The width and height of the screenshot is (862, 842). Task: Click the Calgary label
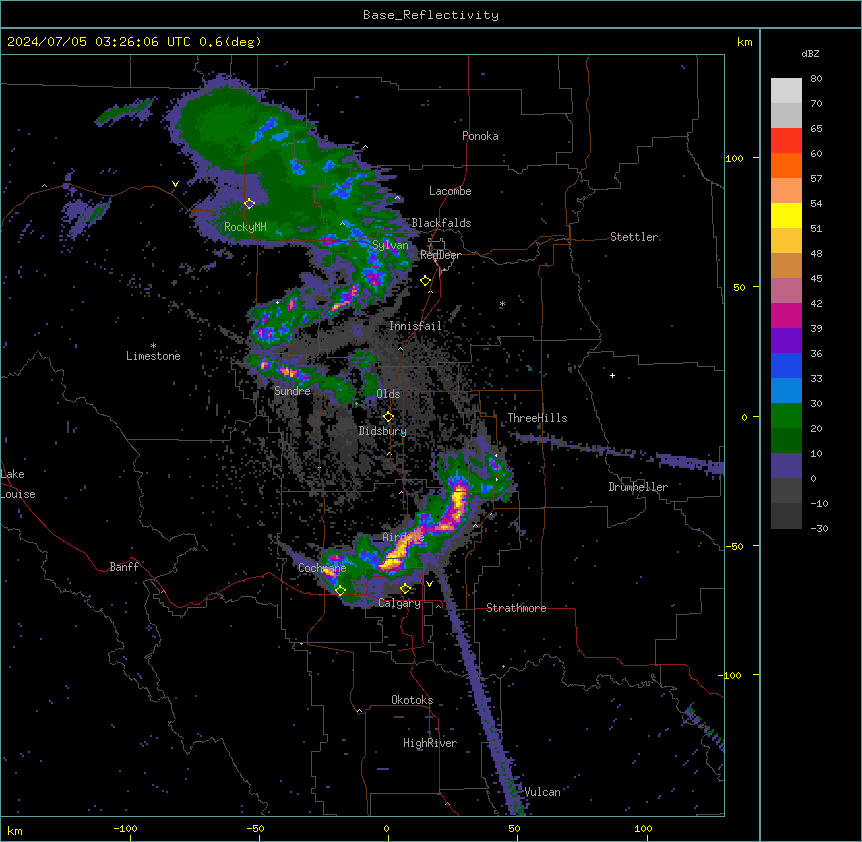(x=399, y=603)
